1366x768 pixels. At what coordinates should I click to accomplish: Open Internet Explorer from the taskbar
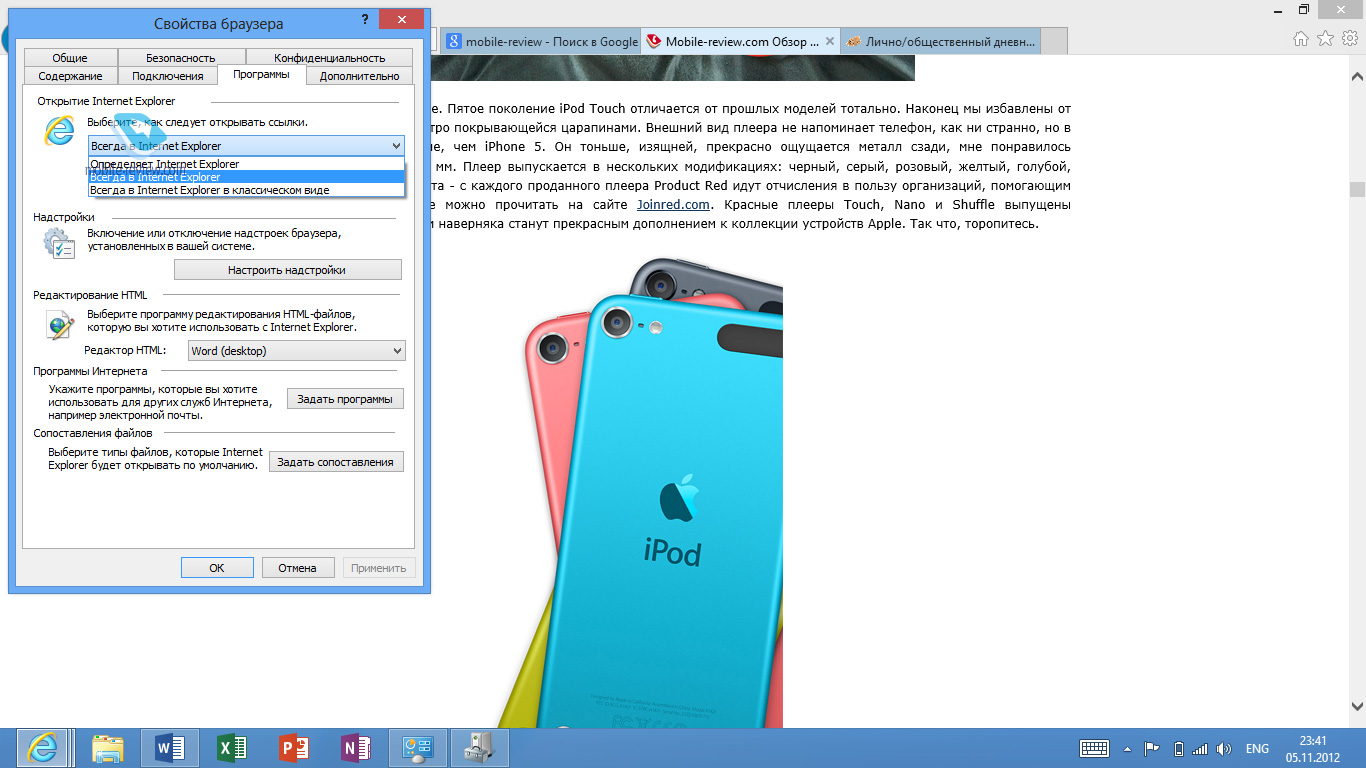coord(42,748)
